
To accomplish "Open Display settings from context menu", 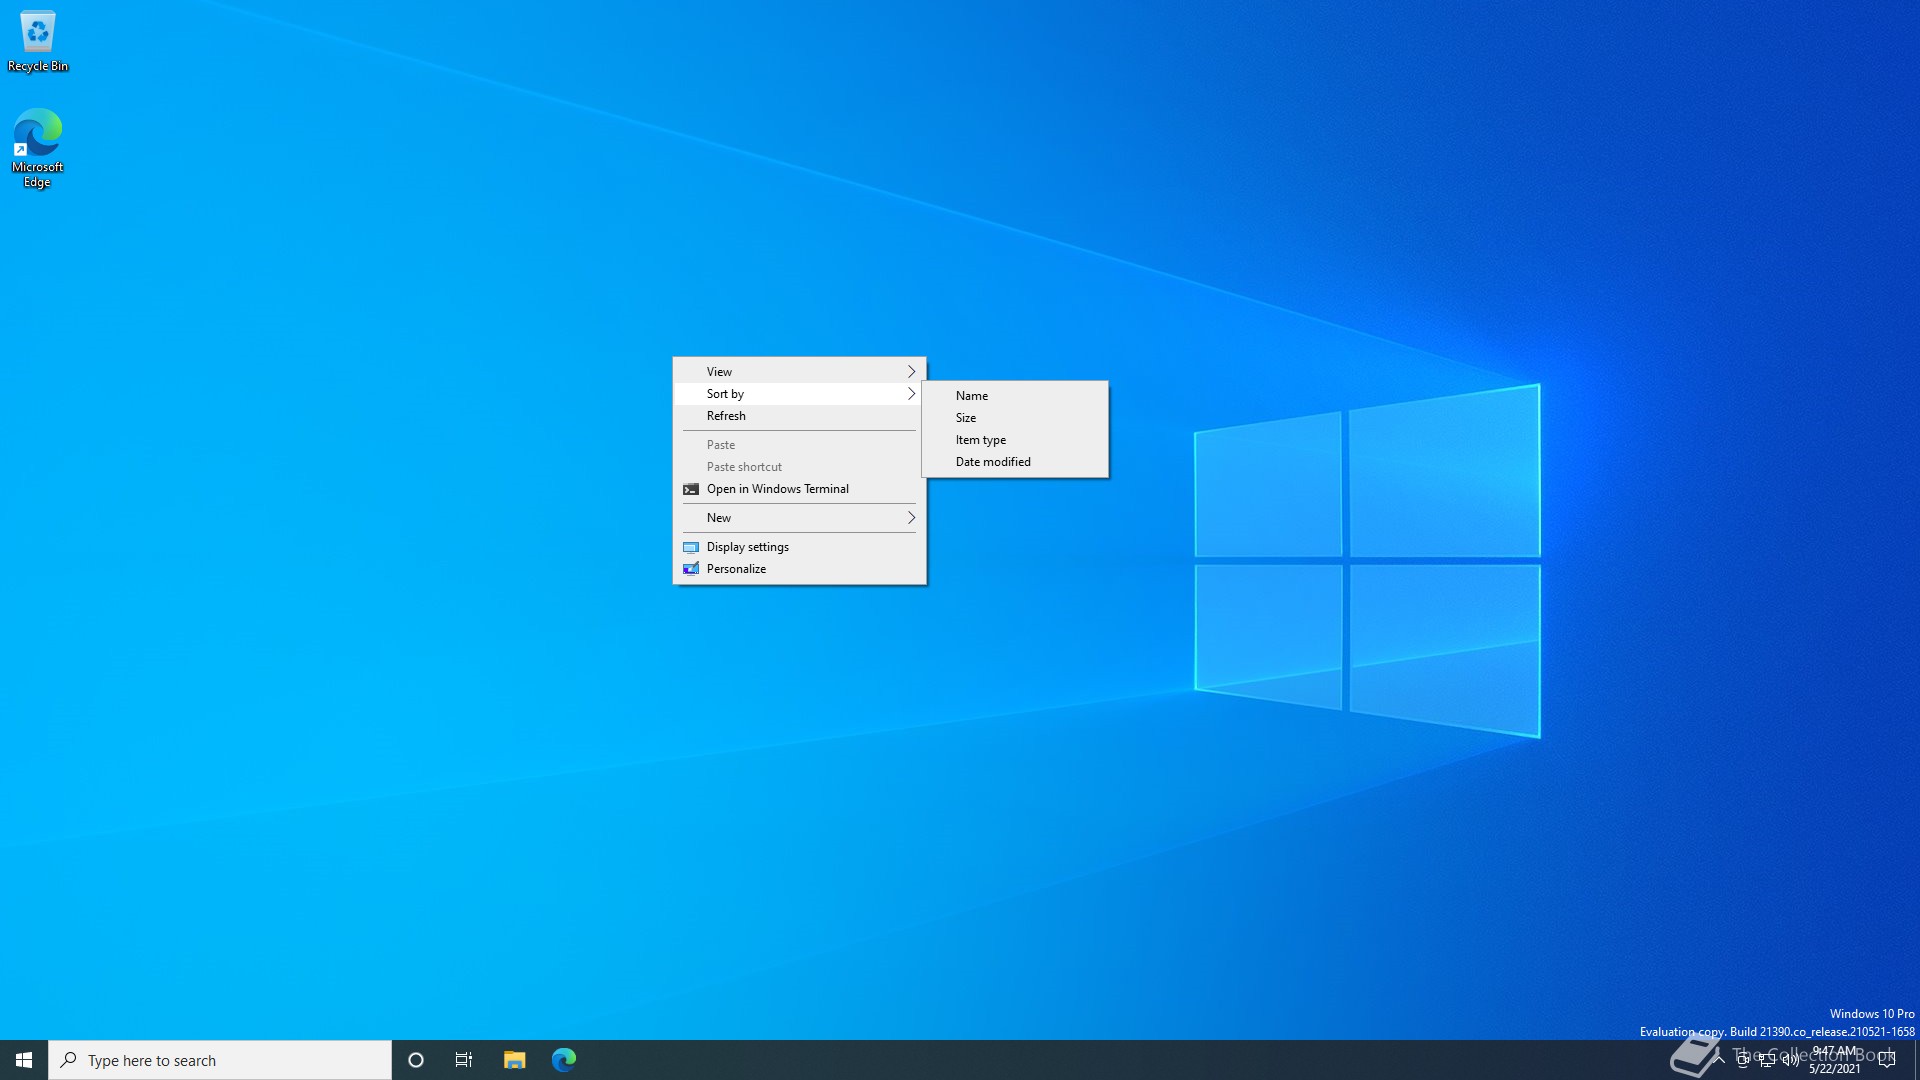I will click(x=747, y=547).
